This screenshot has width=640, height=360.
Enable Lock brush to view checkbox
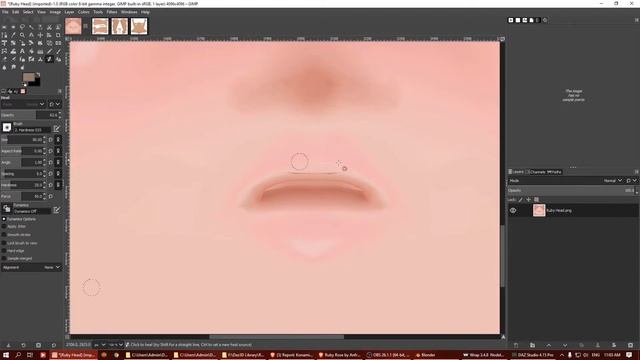[4, 243]
